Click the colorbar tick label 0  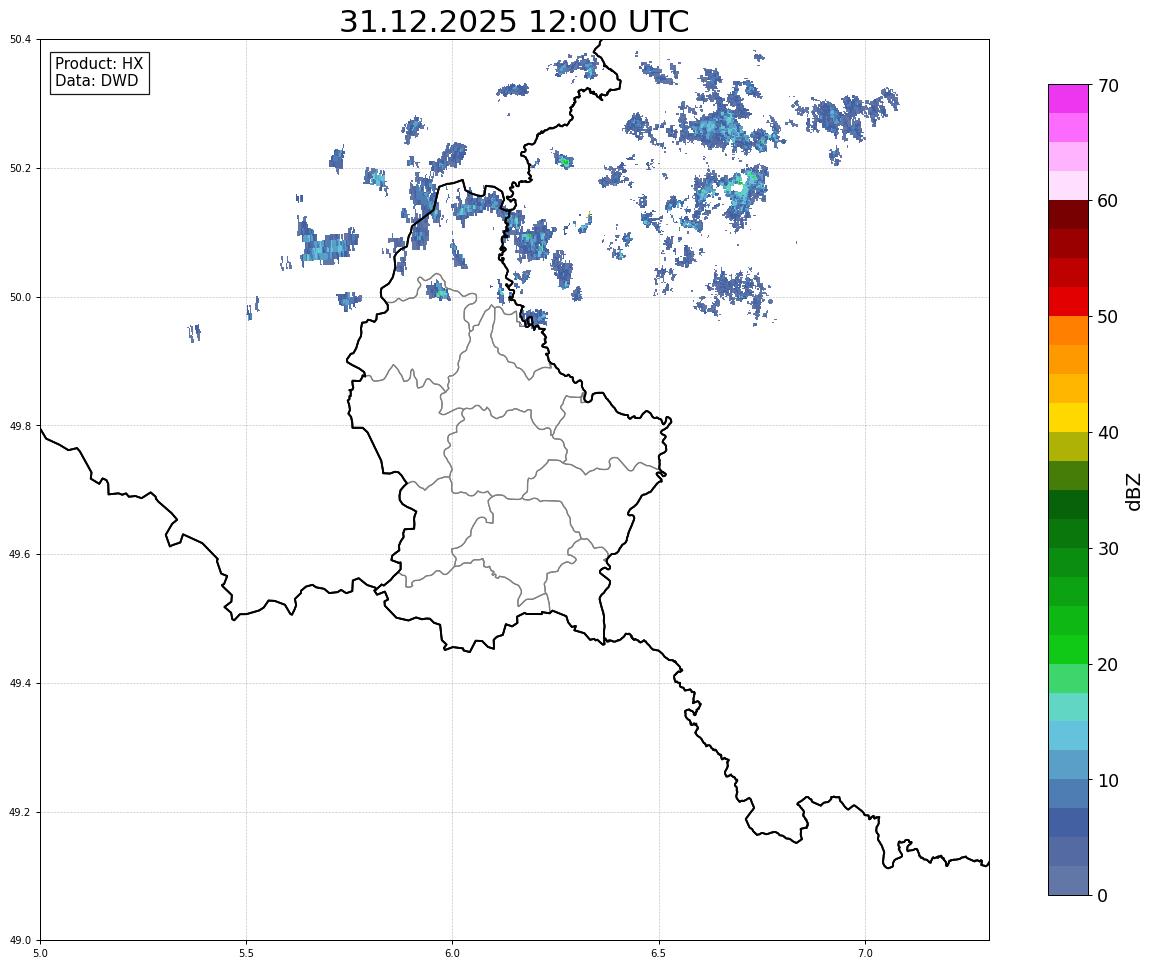(x=1102, y=895)
